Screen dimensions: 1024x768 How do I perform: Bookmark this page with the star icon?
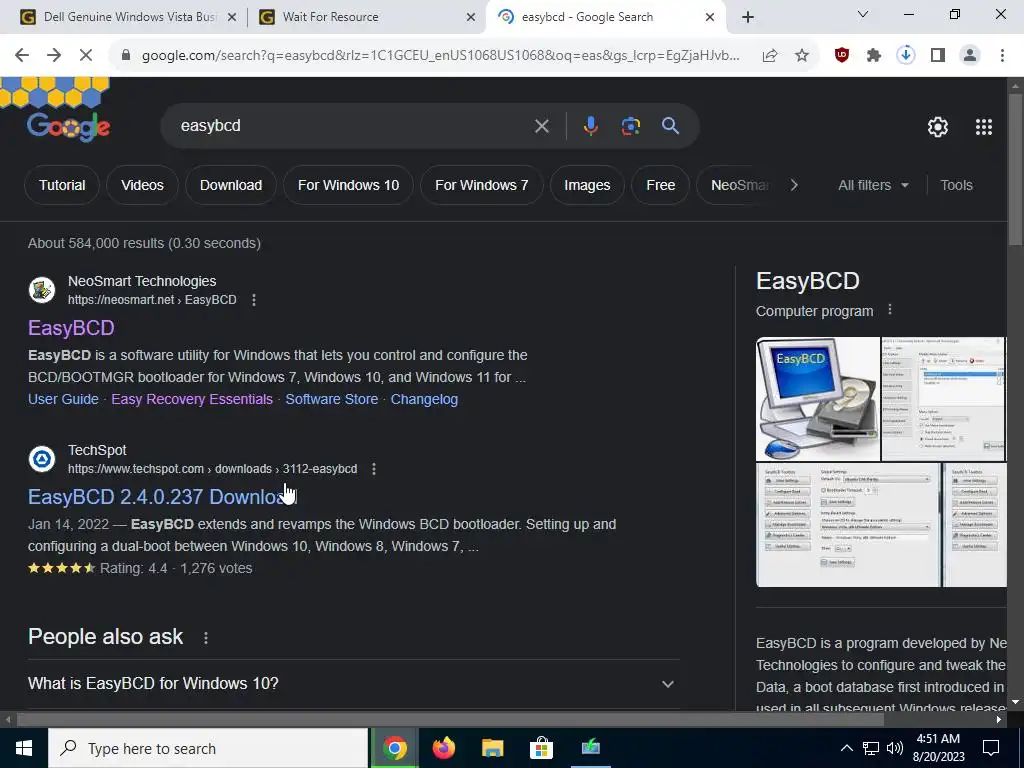pos(802,56)
